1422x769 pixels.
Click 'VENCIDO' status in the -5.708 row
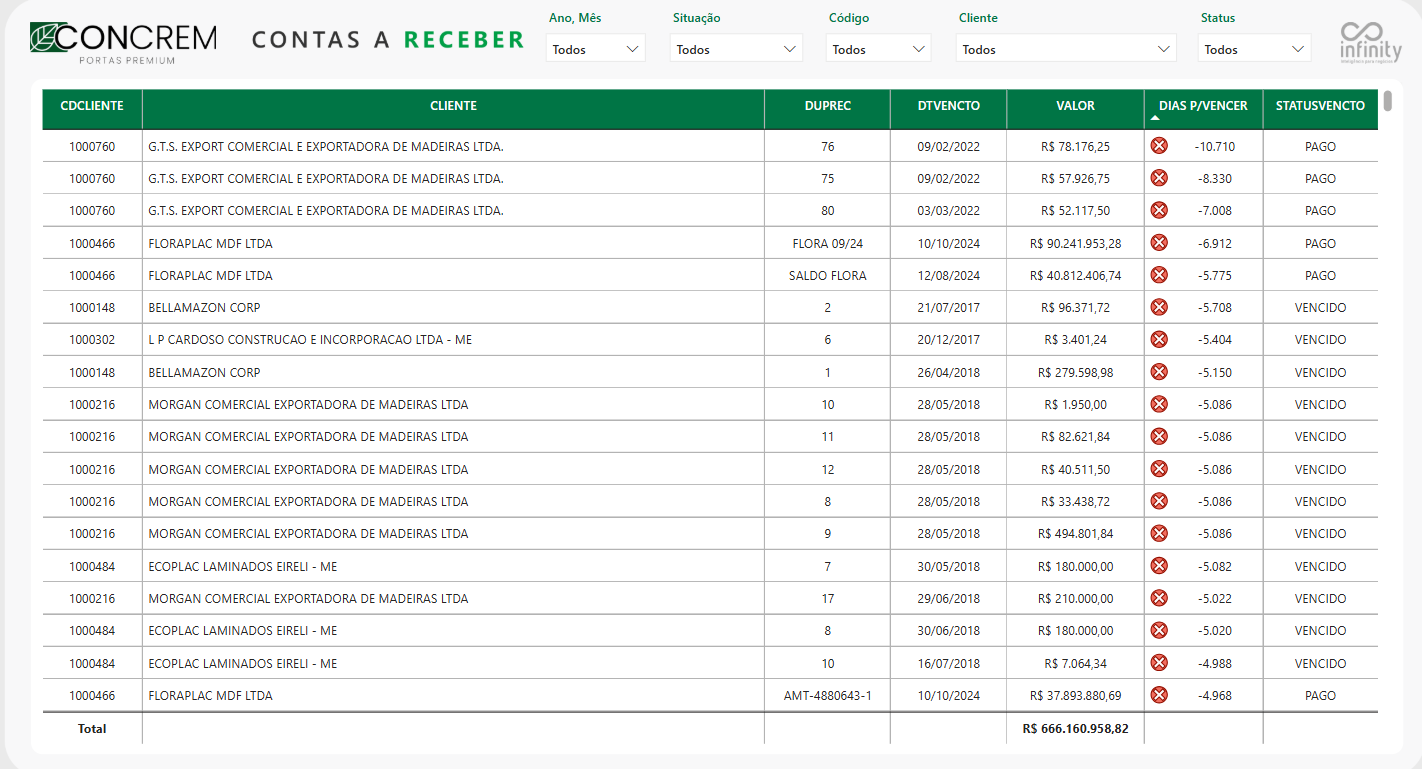(1320, 307)
